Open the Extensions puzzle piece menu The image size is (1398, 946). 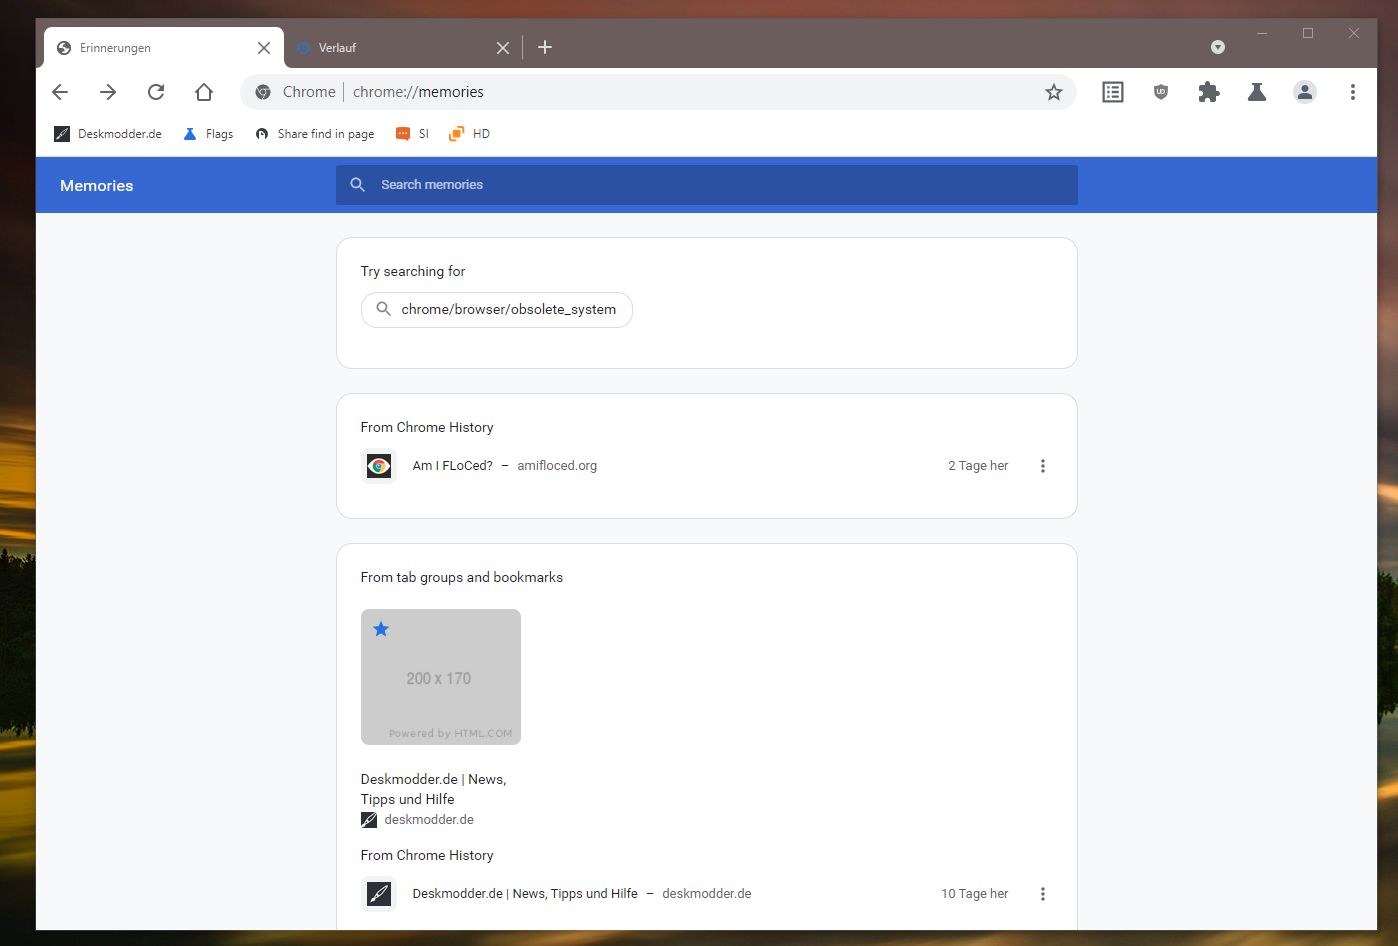(x=1209, y=92)
